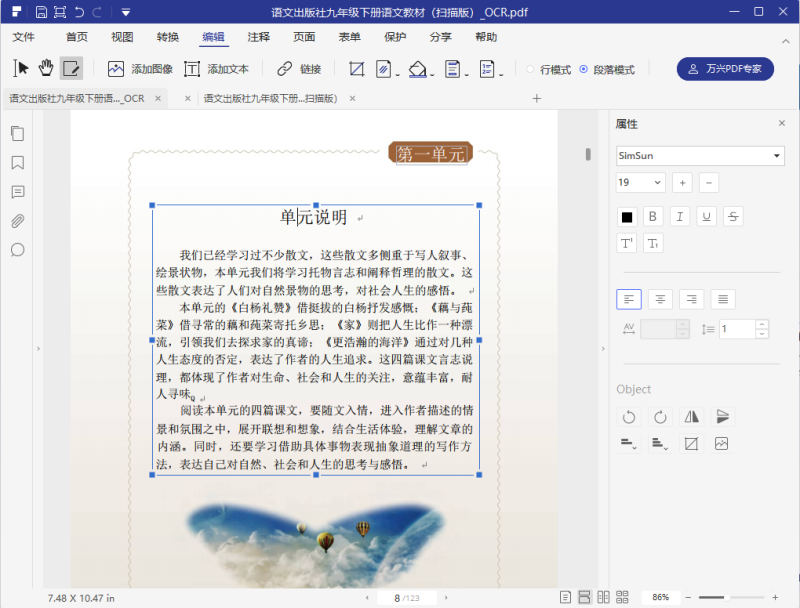Click the 万兴PDF专家 account button

click(725, 69)
